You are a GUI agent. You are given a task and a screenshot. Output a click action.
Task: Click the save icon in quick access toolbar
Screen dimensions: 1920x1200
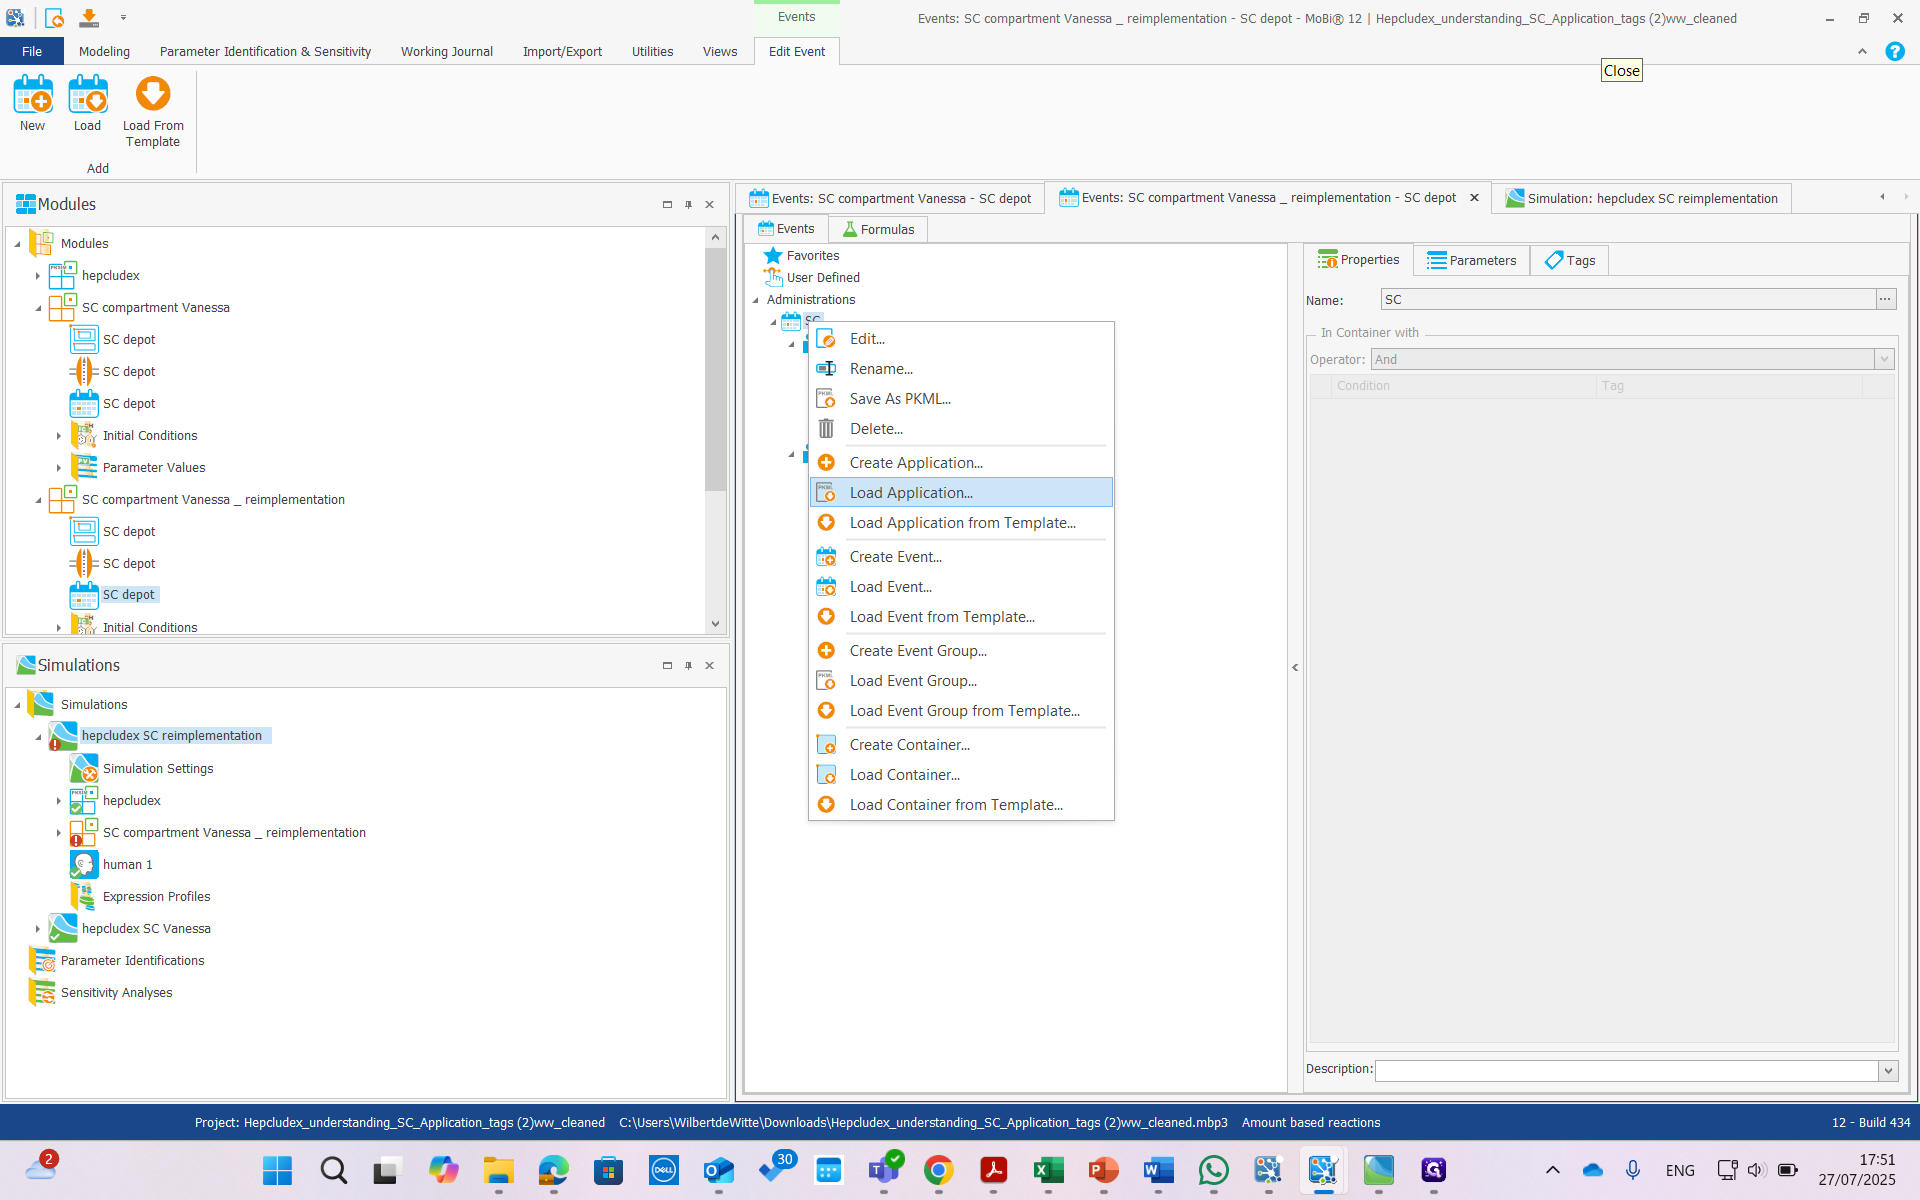pyautogui.click(x=89, y=17)
